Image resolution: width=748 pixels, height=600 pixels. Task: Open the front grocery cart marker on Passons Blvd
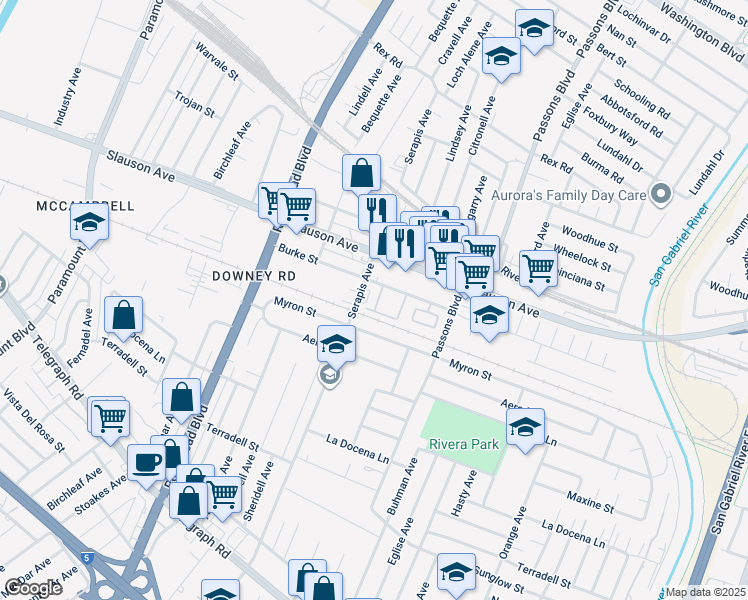(474, 276)
